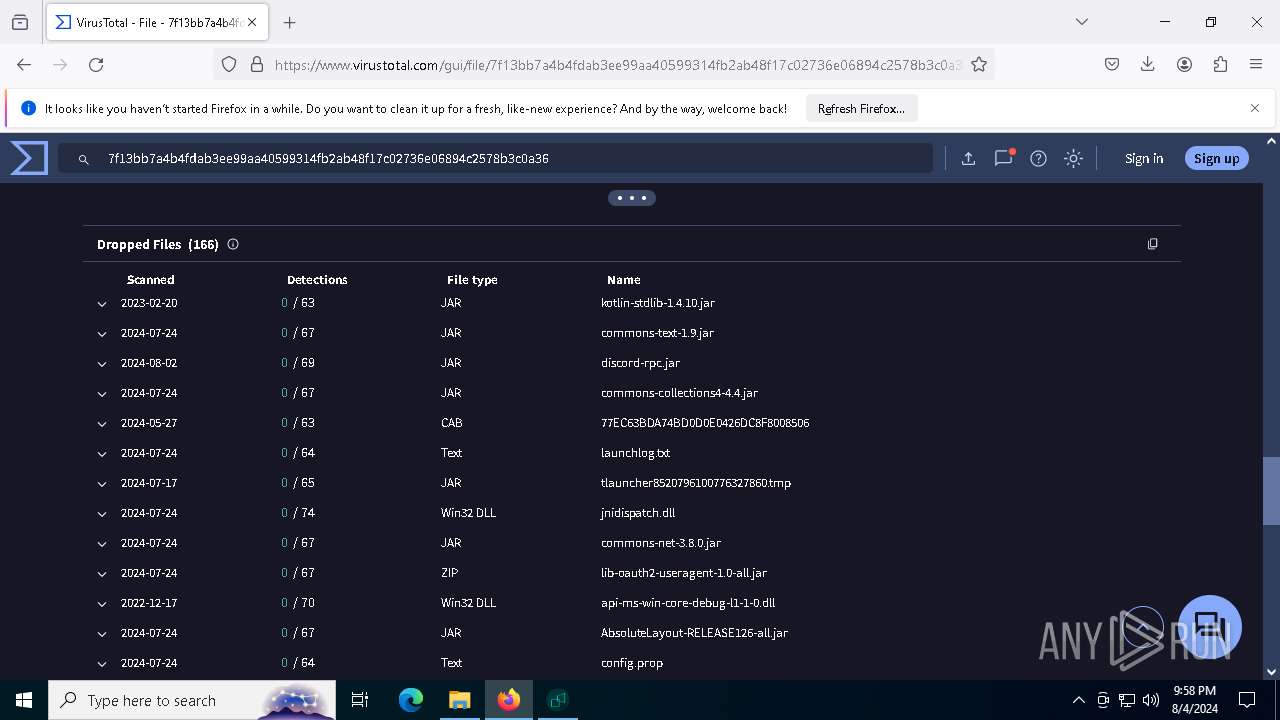Open the Firefox account icon
The height and width of the screenshot is (720, 1280).
coord(1184,64)
